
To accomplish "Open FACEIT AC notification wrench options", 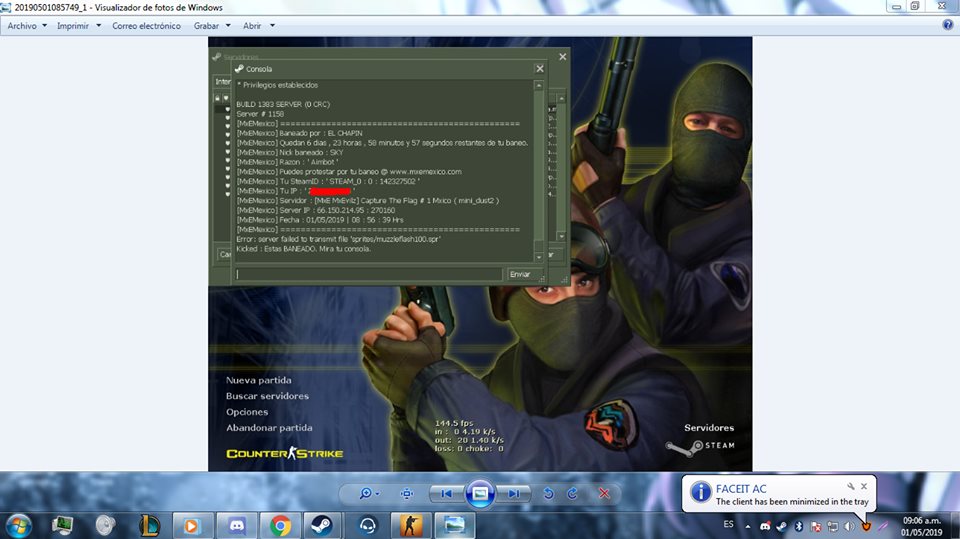I will (x=850, y=486).
